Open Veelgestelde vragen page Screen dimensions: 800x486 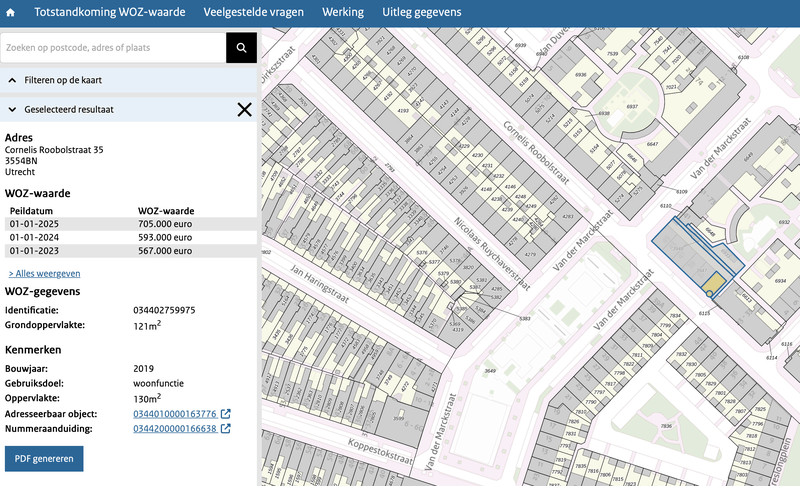254,12
